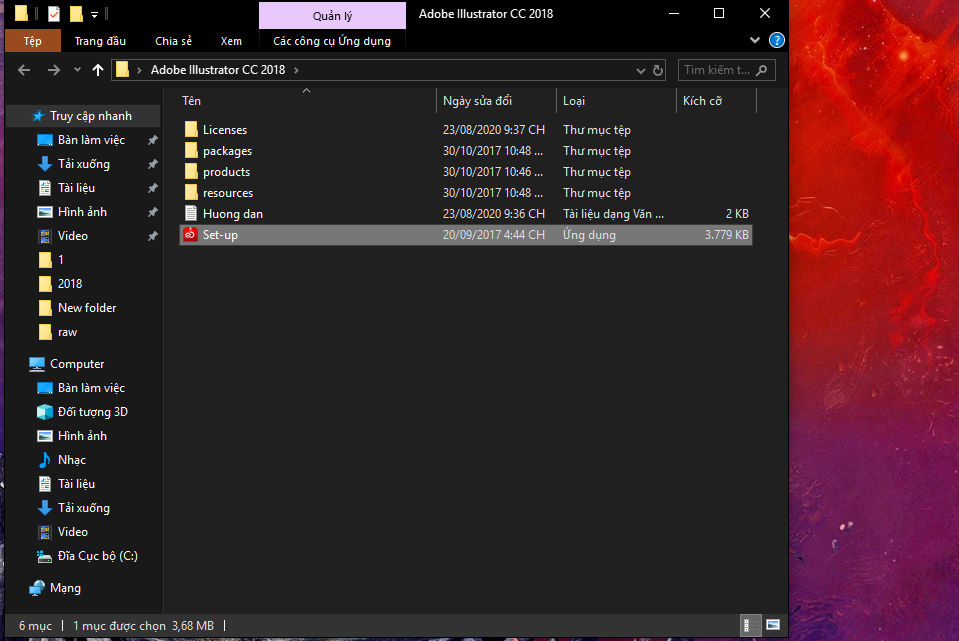Open the Set-up application file
This screenshot has height=641, width=959.
[220, 235]
